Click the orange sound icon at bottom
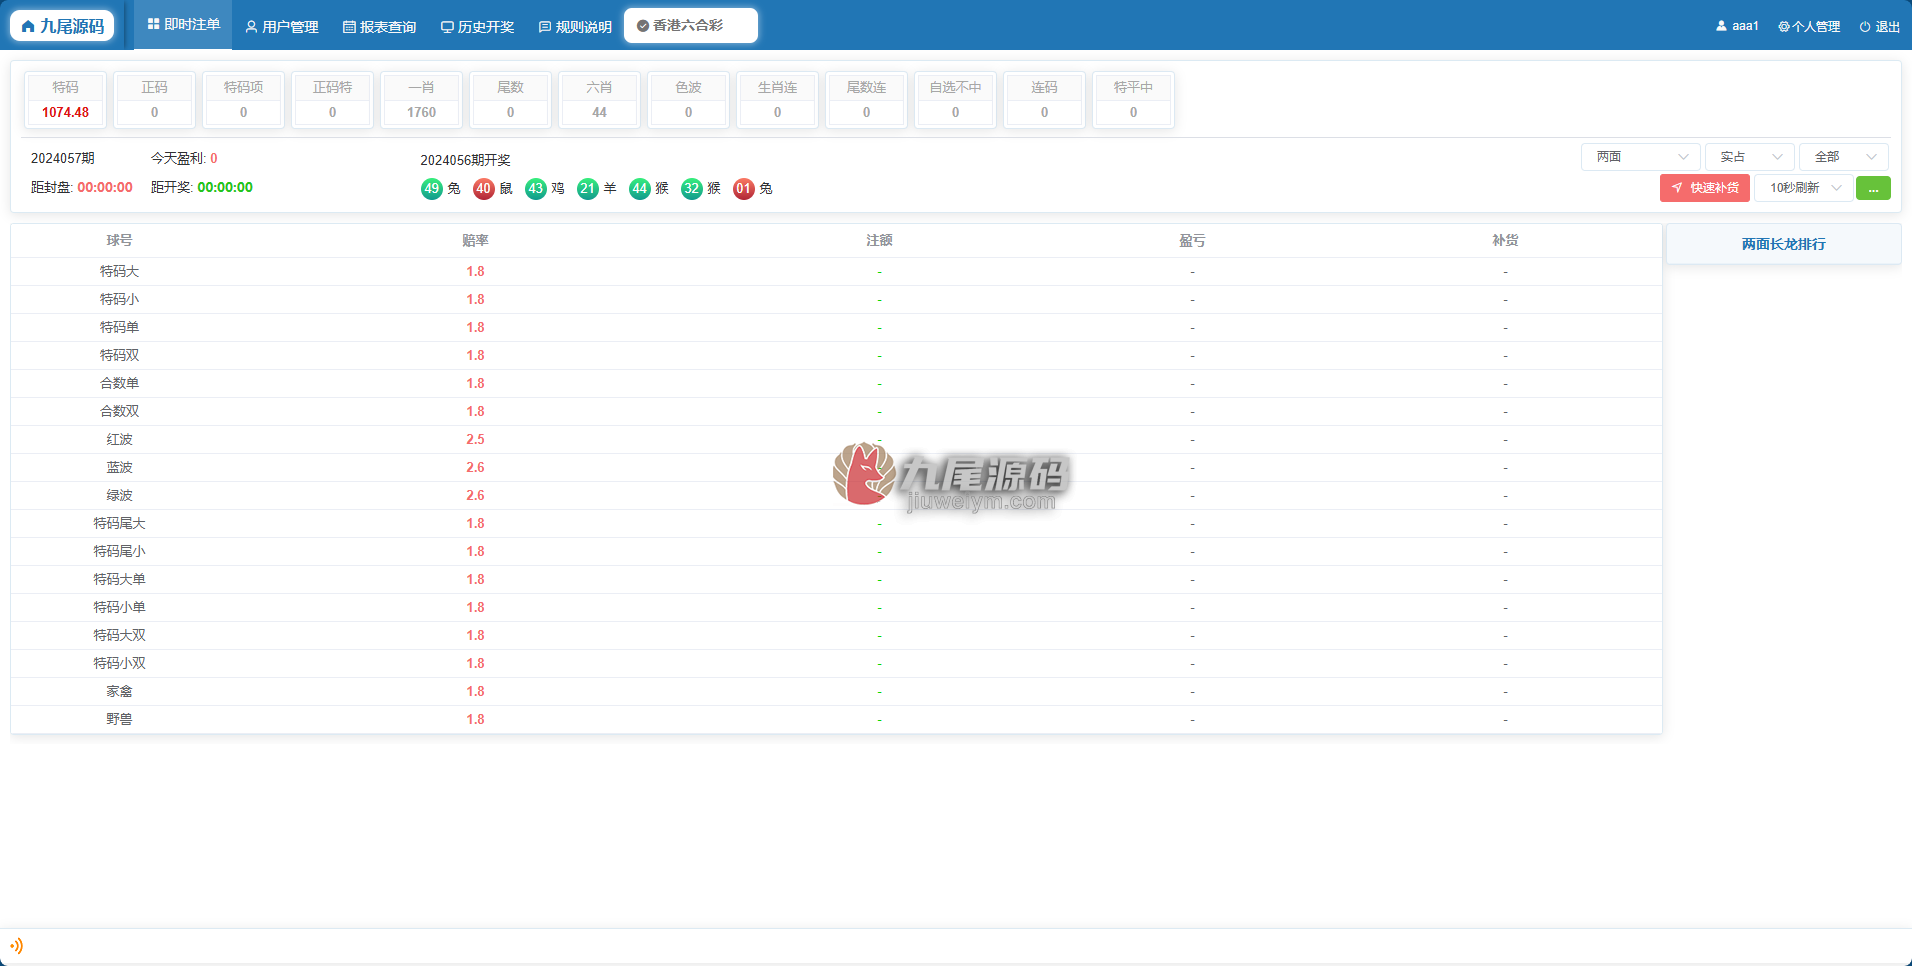The height and width of the screenshot is (966, 1912). coord(16,946)
